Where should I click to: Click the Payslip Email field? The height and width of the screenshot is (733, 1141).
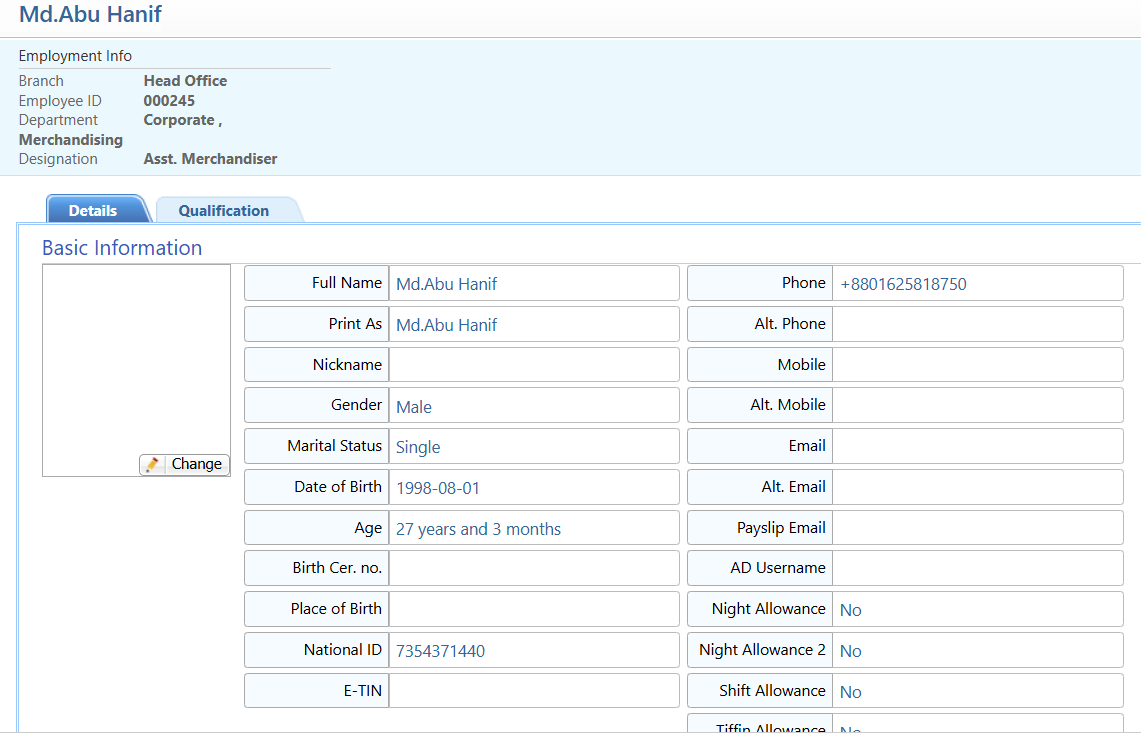pyautogui.click(x=977, y=528)
